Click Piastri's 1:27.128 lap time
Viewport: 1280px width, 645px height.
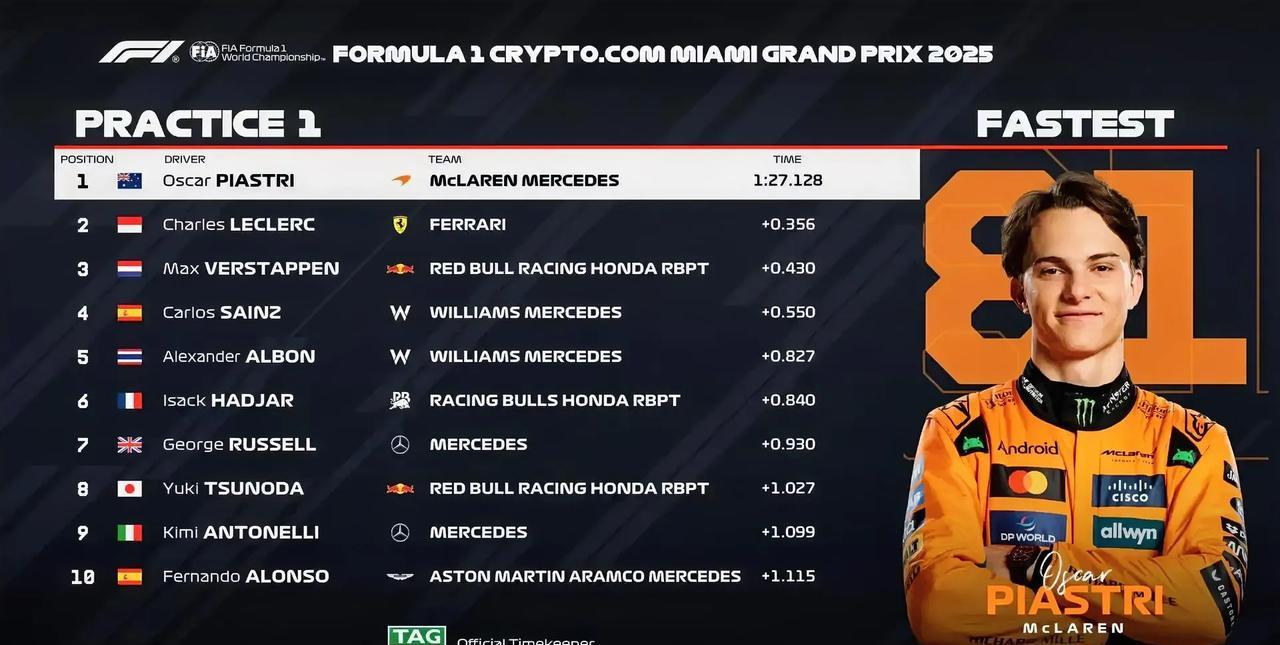click(788, 181)
